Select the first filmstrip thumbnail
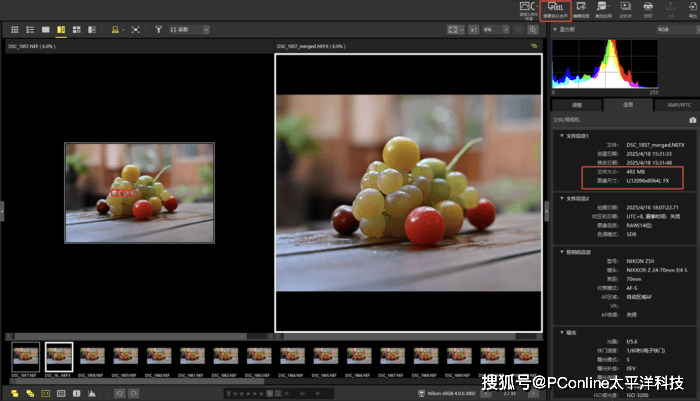The width and height of the screenshot is (700, 401). tap(25, 355)
